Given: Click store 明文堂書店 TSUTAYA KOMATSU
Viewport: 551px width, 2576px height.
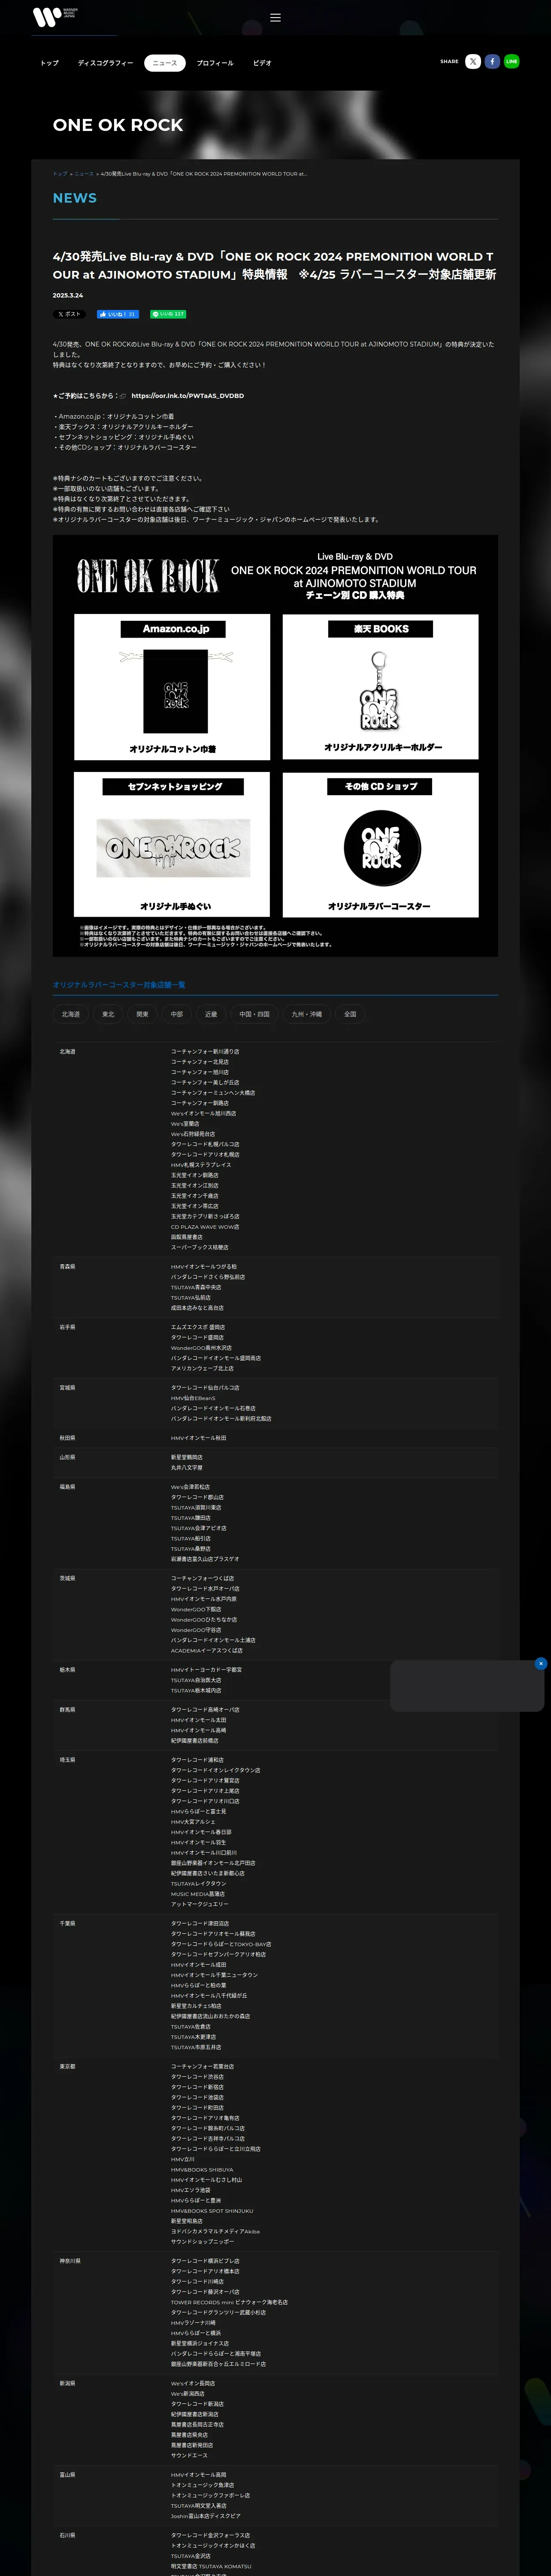Looking at the screenshot, I should point(211,2566).
